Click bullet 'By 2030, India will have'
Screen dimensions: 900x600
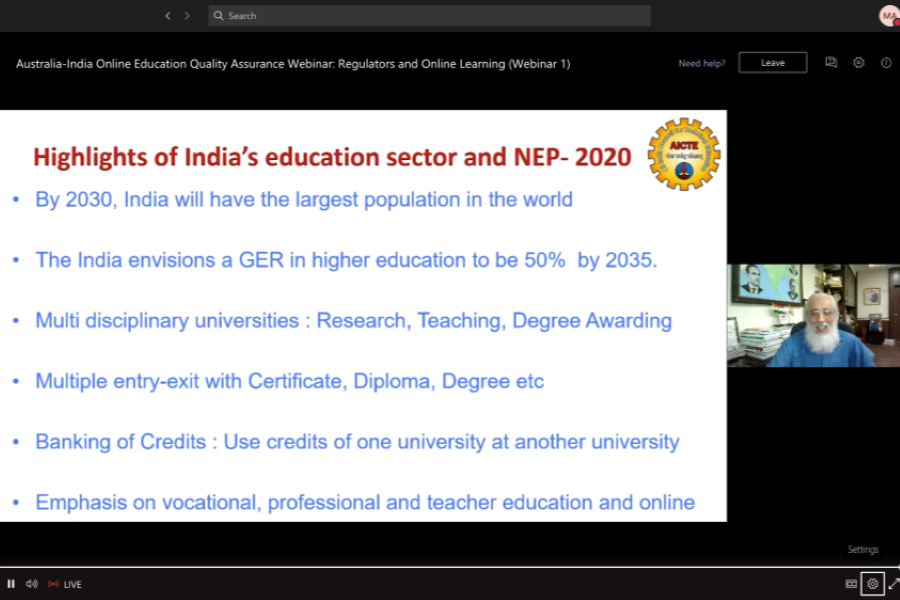[x=304, y=199]
